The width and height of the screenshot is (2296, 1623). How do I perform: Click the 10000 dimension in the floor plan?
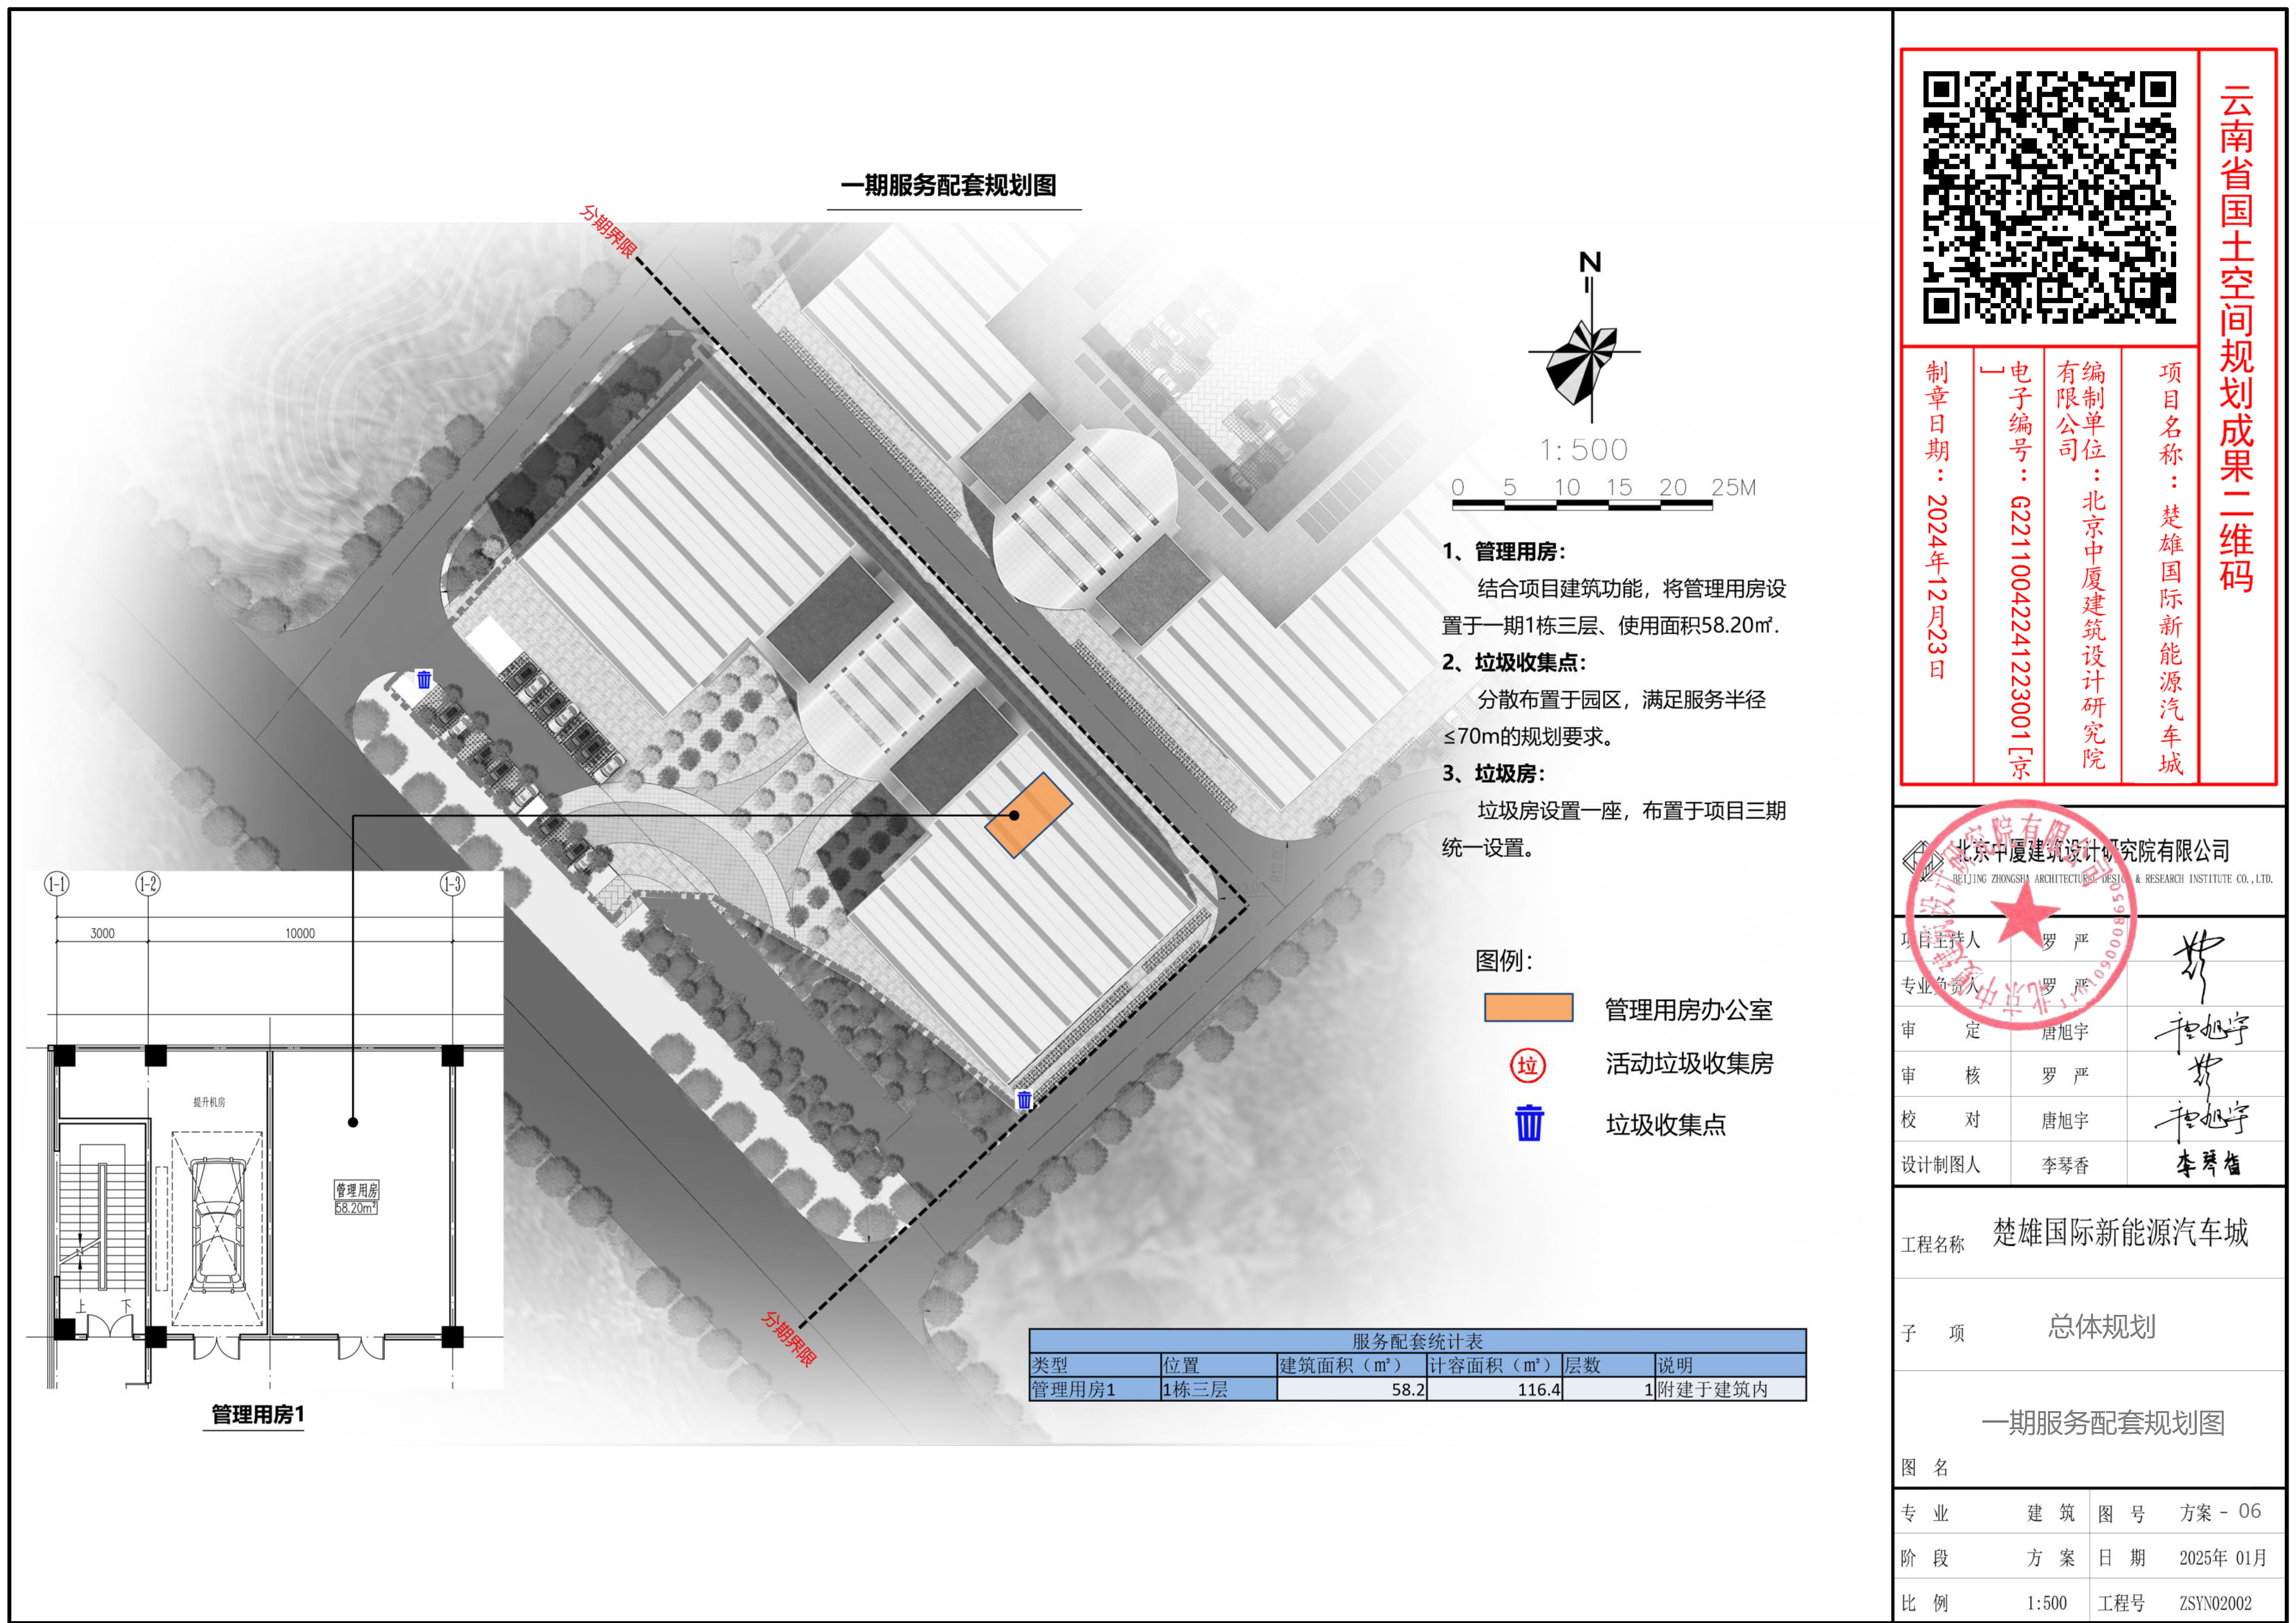click(x=300, y=933)
